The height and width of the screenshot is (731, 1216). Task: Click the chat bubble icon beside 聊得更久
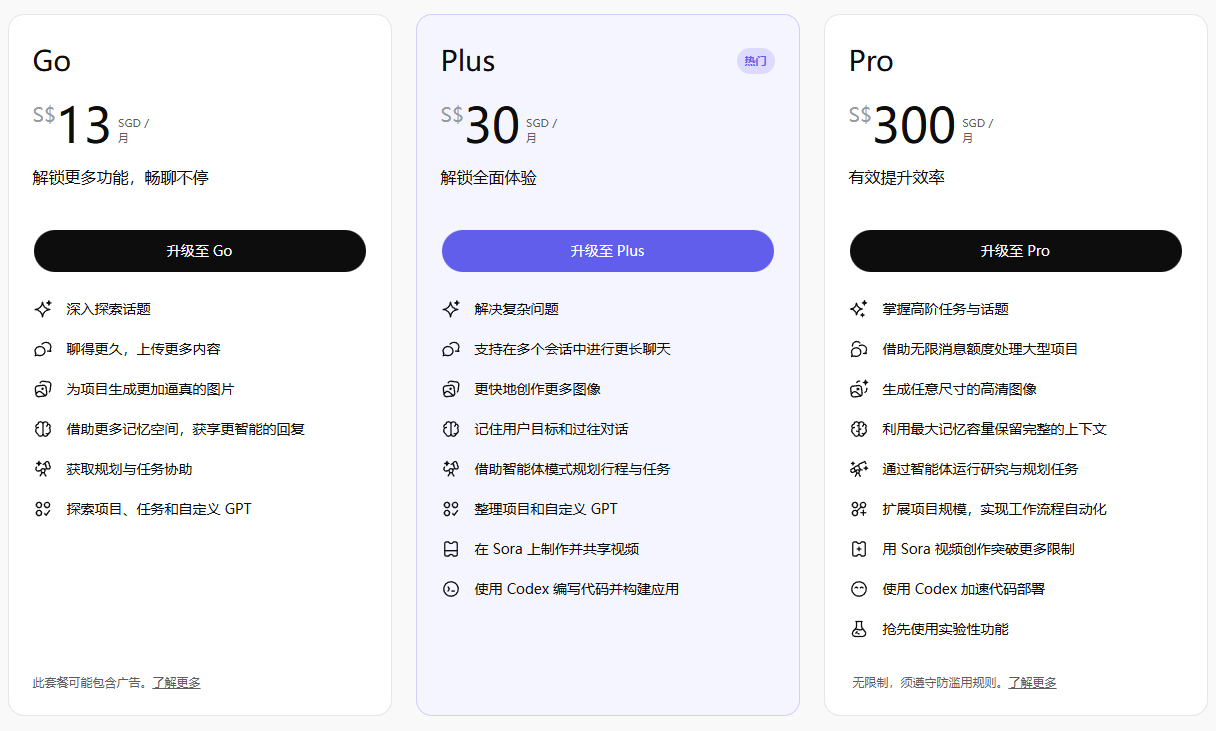click(44, 349)
